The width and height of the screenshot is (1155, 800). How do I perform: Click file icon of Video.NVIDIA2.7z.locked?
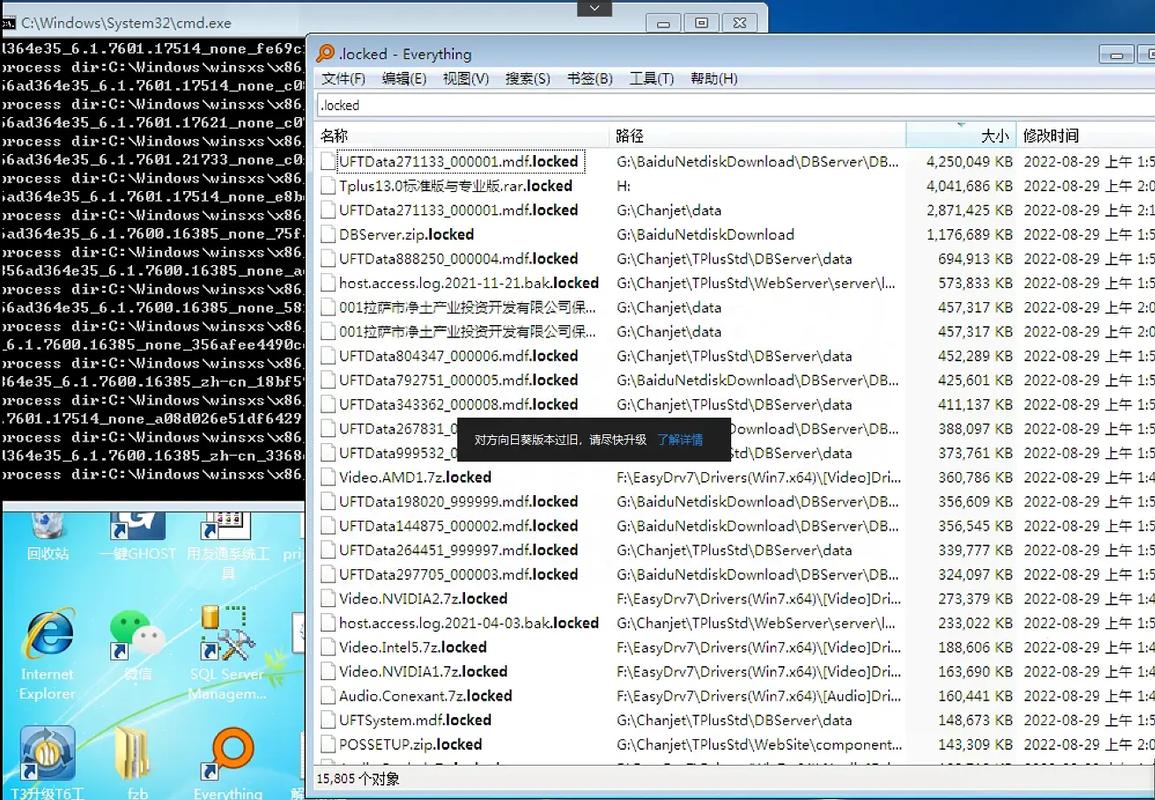click(x=328, y=599)
